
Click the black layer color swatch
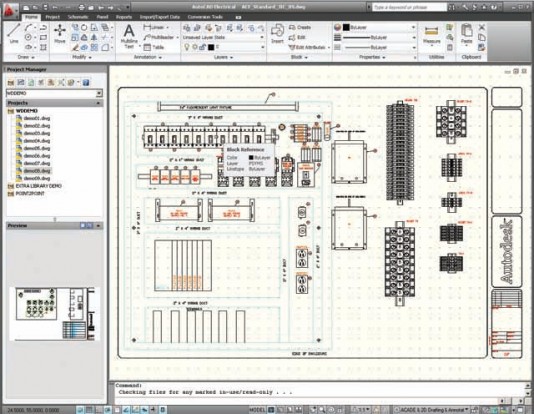(x=211, y=47)
